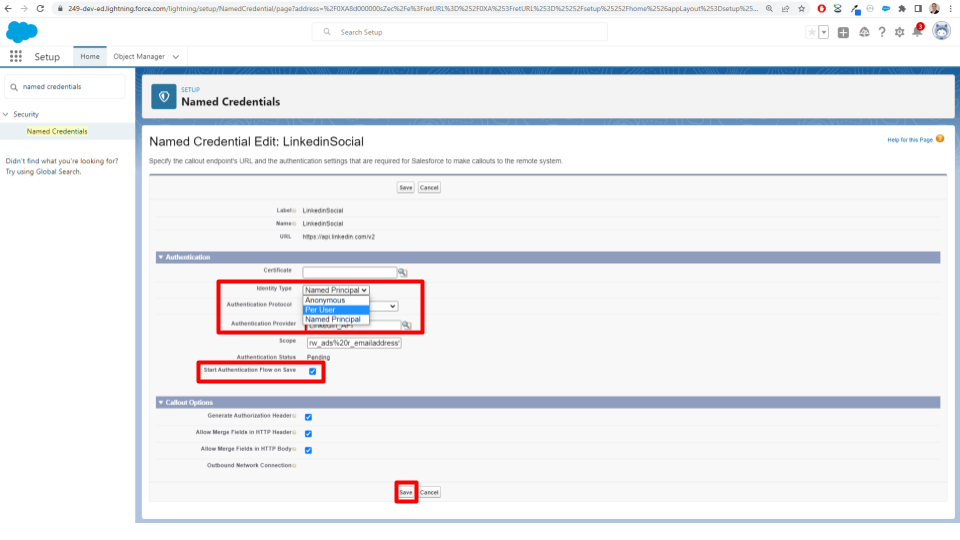
Task: Click the Quick Find box with named credentials
Action: [x=65, y=87]
